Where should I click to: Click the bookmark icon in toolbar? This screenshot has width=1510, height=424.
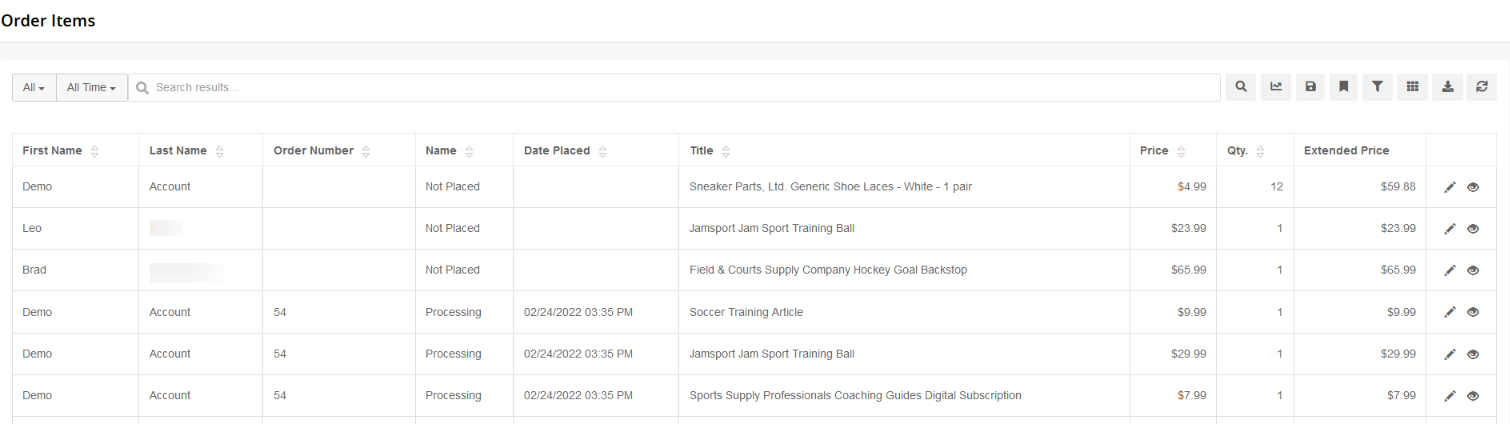[1344, 87]
